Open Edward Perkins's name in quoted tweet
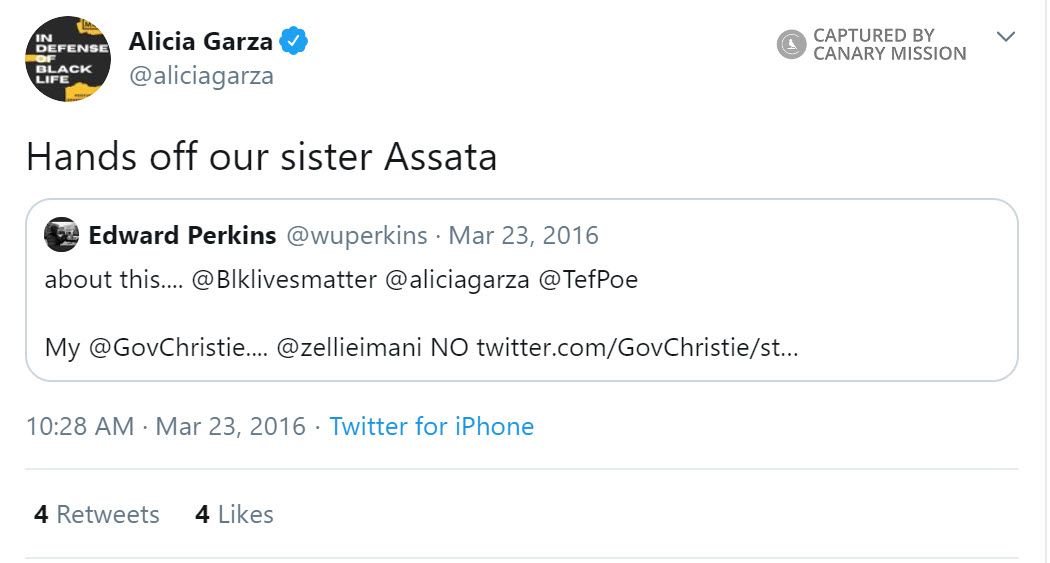This screenshot has width=1050, height=563. (182, 236)
